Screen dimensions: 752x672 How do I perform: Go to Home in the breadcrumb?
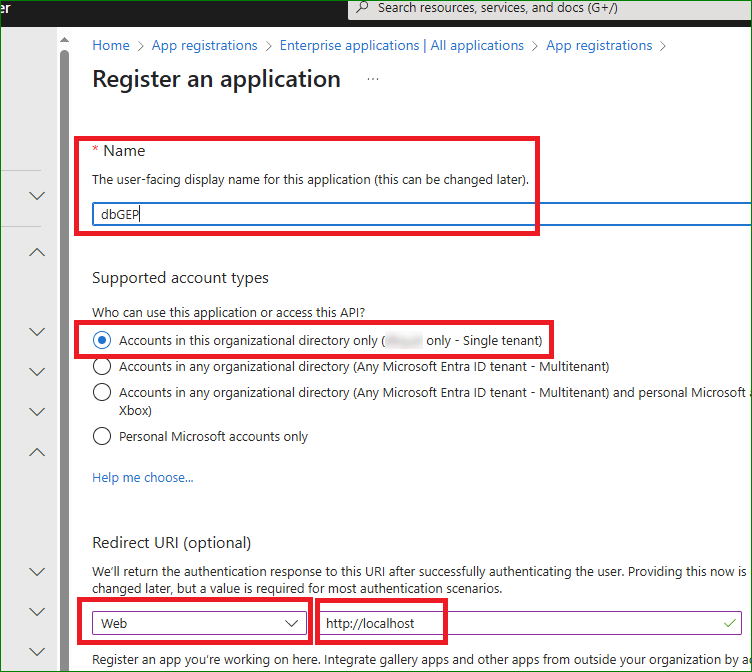(111, 45)
